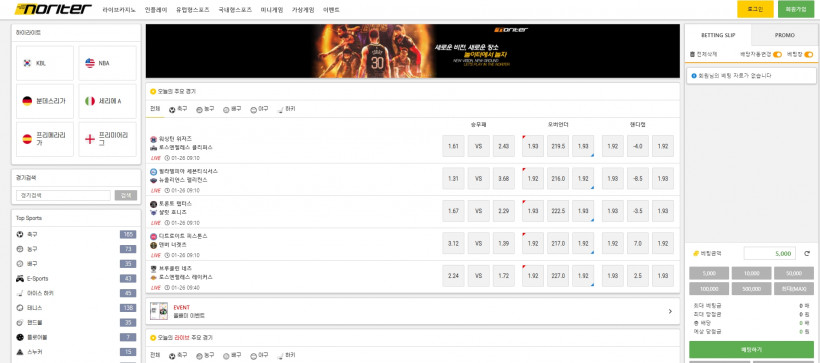
Task: Select the 50,000 quick amount button
Action: point(794,274)
